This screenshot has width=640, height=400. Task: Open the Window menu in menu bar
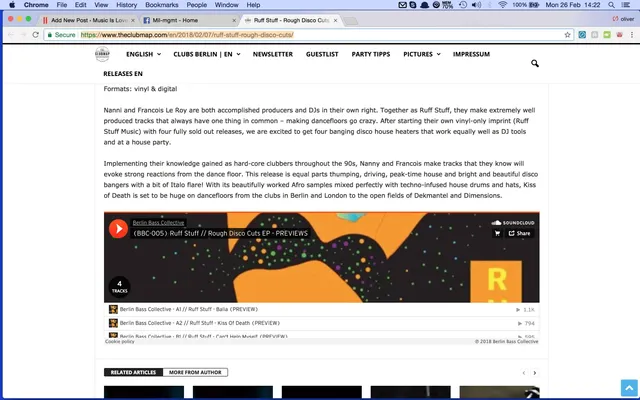point(227,5)
